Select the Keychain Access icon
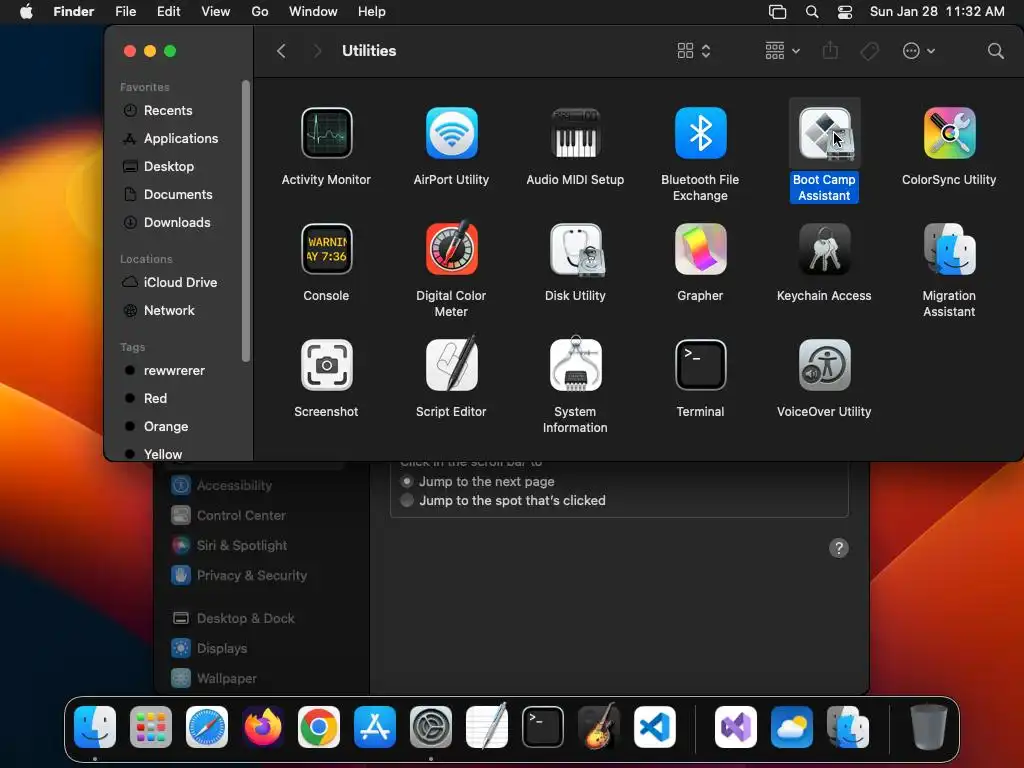This screenshot has width=1024, height=768. click(x=824, y=249)
